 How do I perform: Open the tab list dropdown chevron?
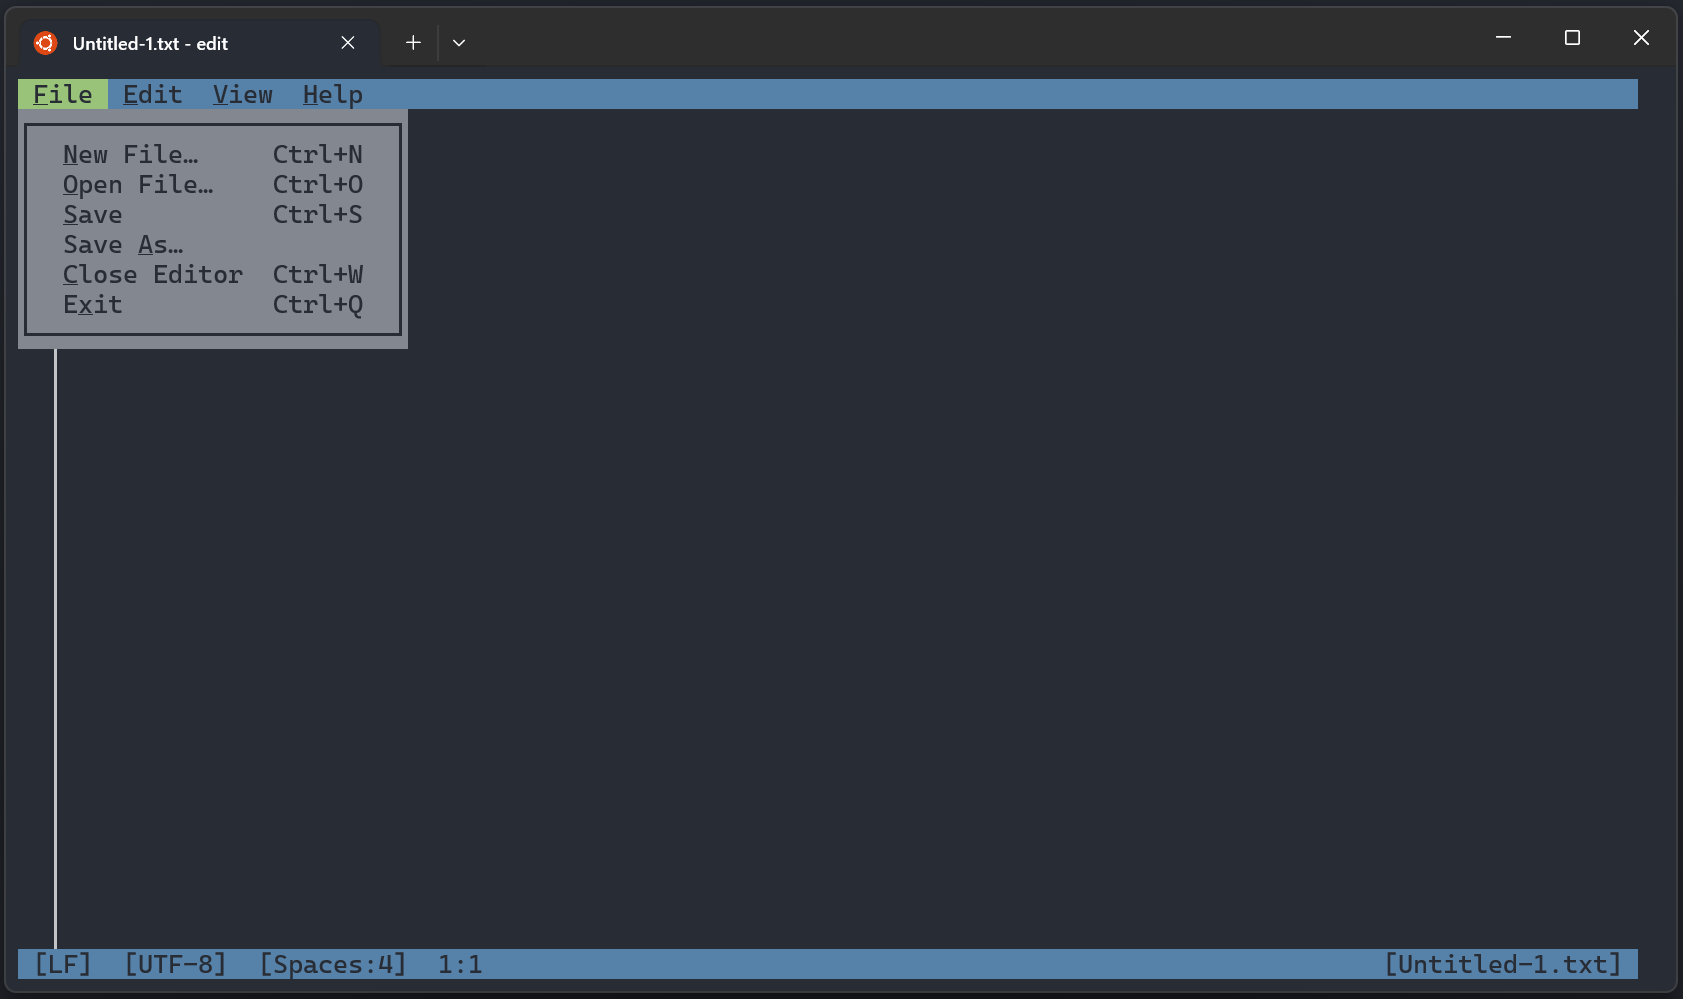[459, 43]
